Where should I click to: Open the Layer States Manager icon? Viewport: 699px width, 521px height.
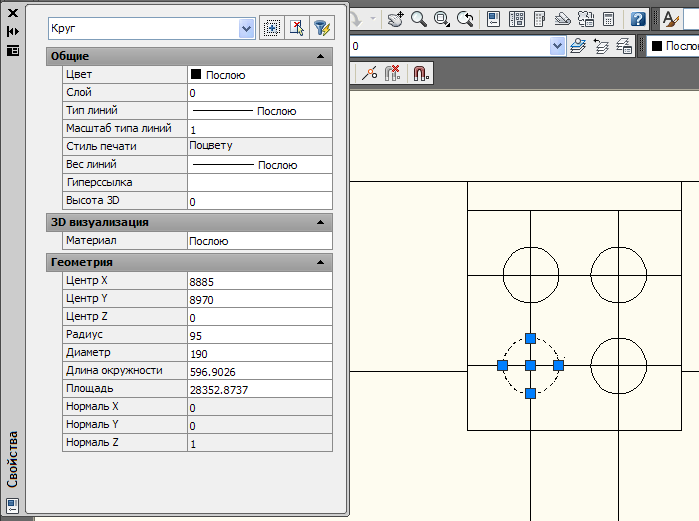coord(624,46)
